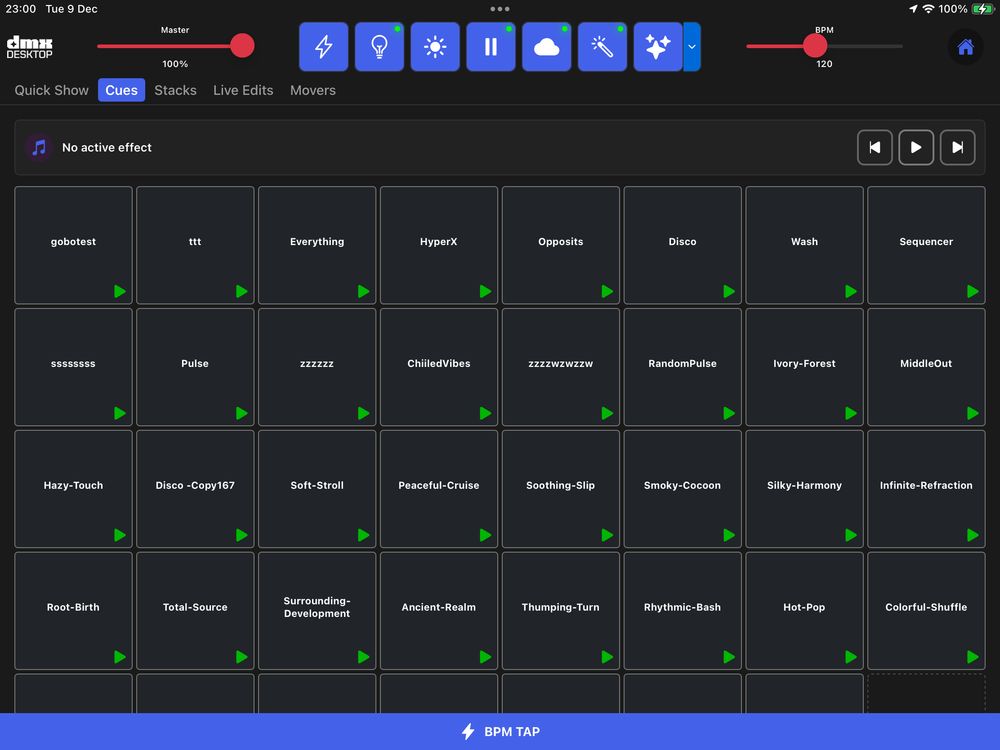Click the dmx Desktop logo
Viewport: 1000px width, 750px height.
click(x=29, y=47)
